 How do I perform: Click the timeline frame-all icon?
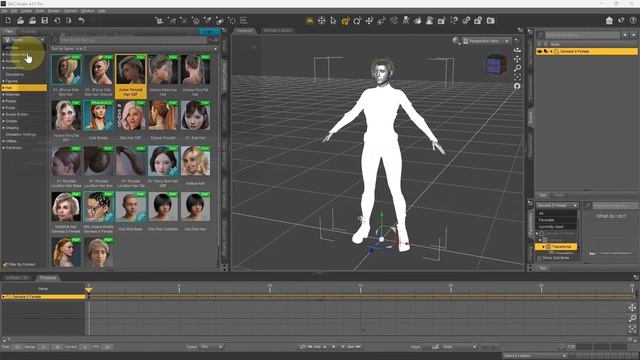click(x=632, y=328)
